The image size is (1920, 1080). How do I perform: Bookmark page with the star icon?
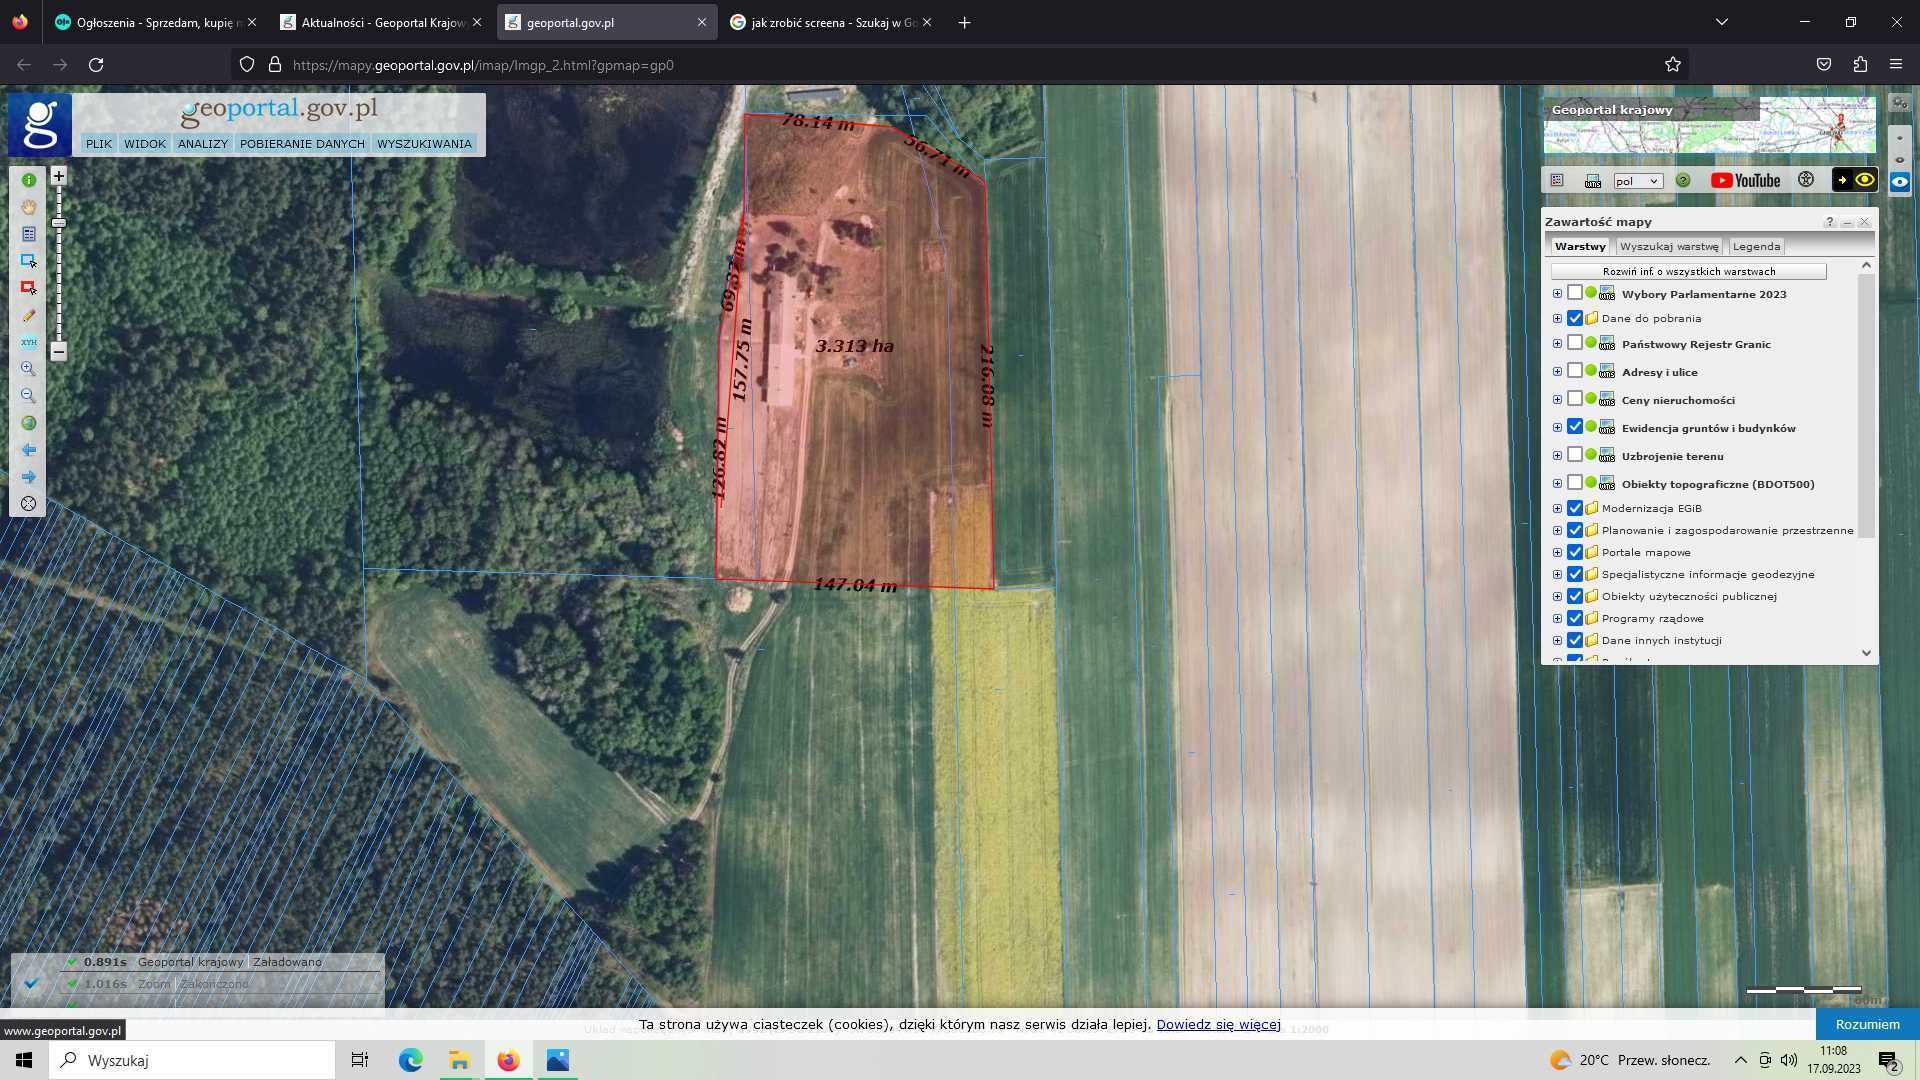(x=1673, y=65)
